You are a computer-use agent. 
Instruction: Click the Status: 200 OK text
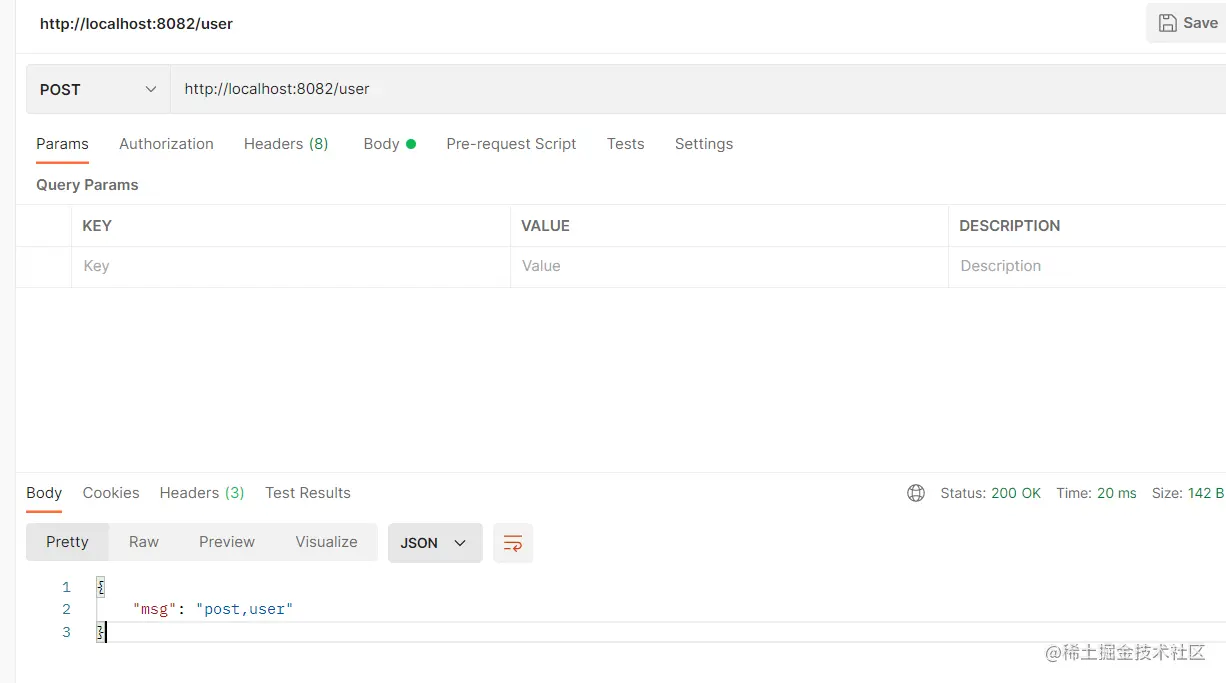click(x=991, y=493)
